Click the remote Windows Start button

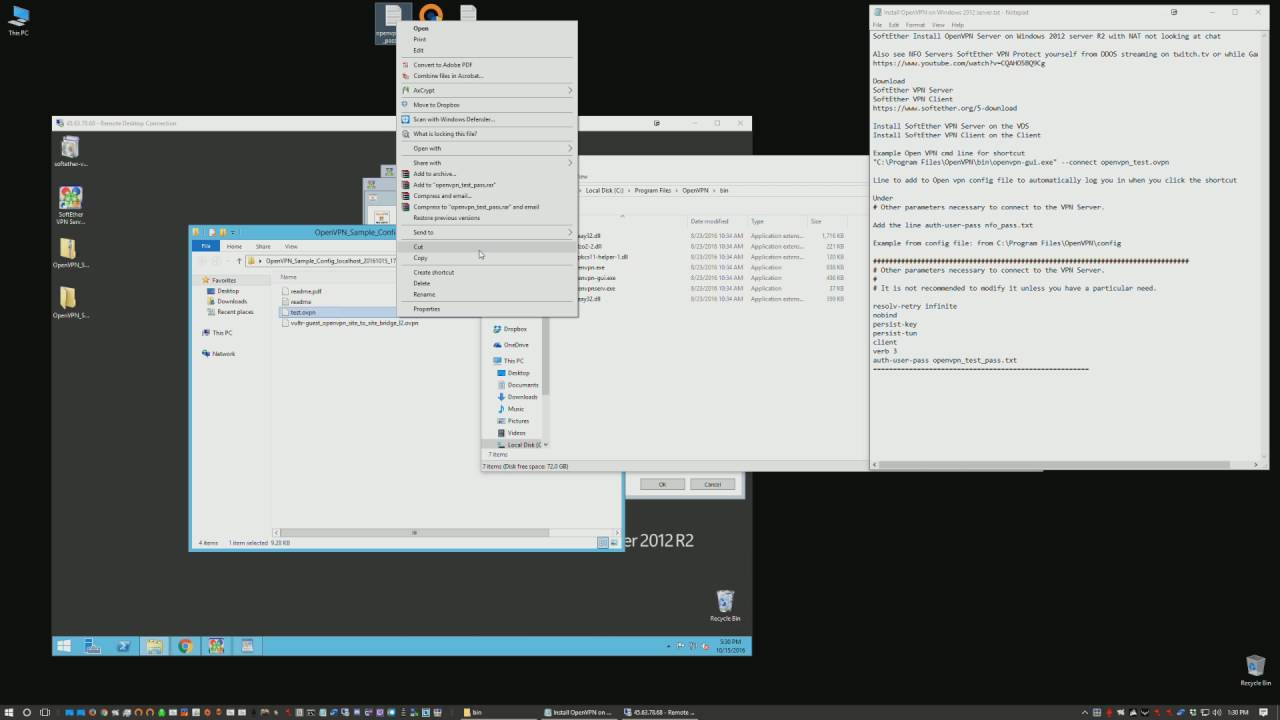[64, 646]
